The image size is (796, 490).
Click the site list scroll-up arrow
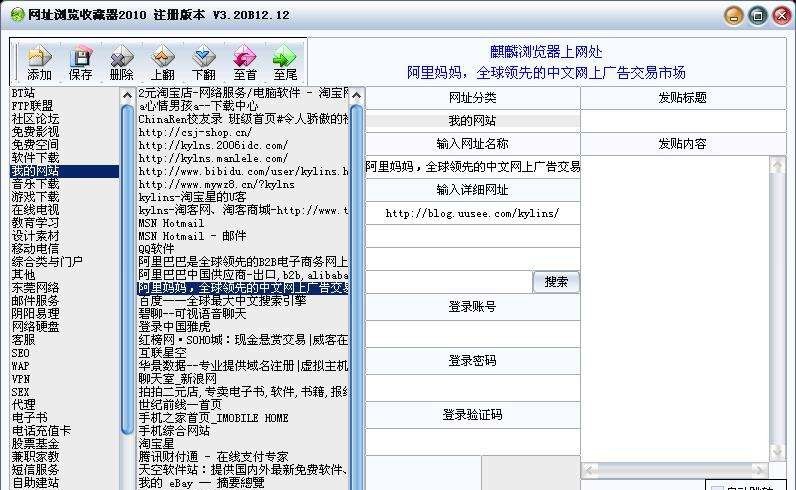coord(356,95)
